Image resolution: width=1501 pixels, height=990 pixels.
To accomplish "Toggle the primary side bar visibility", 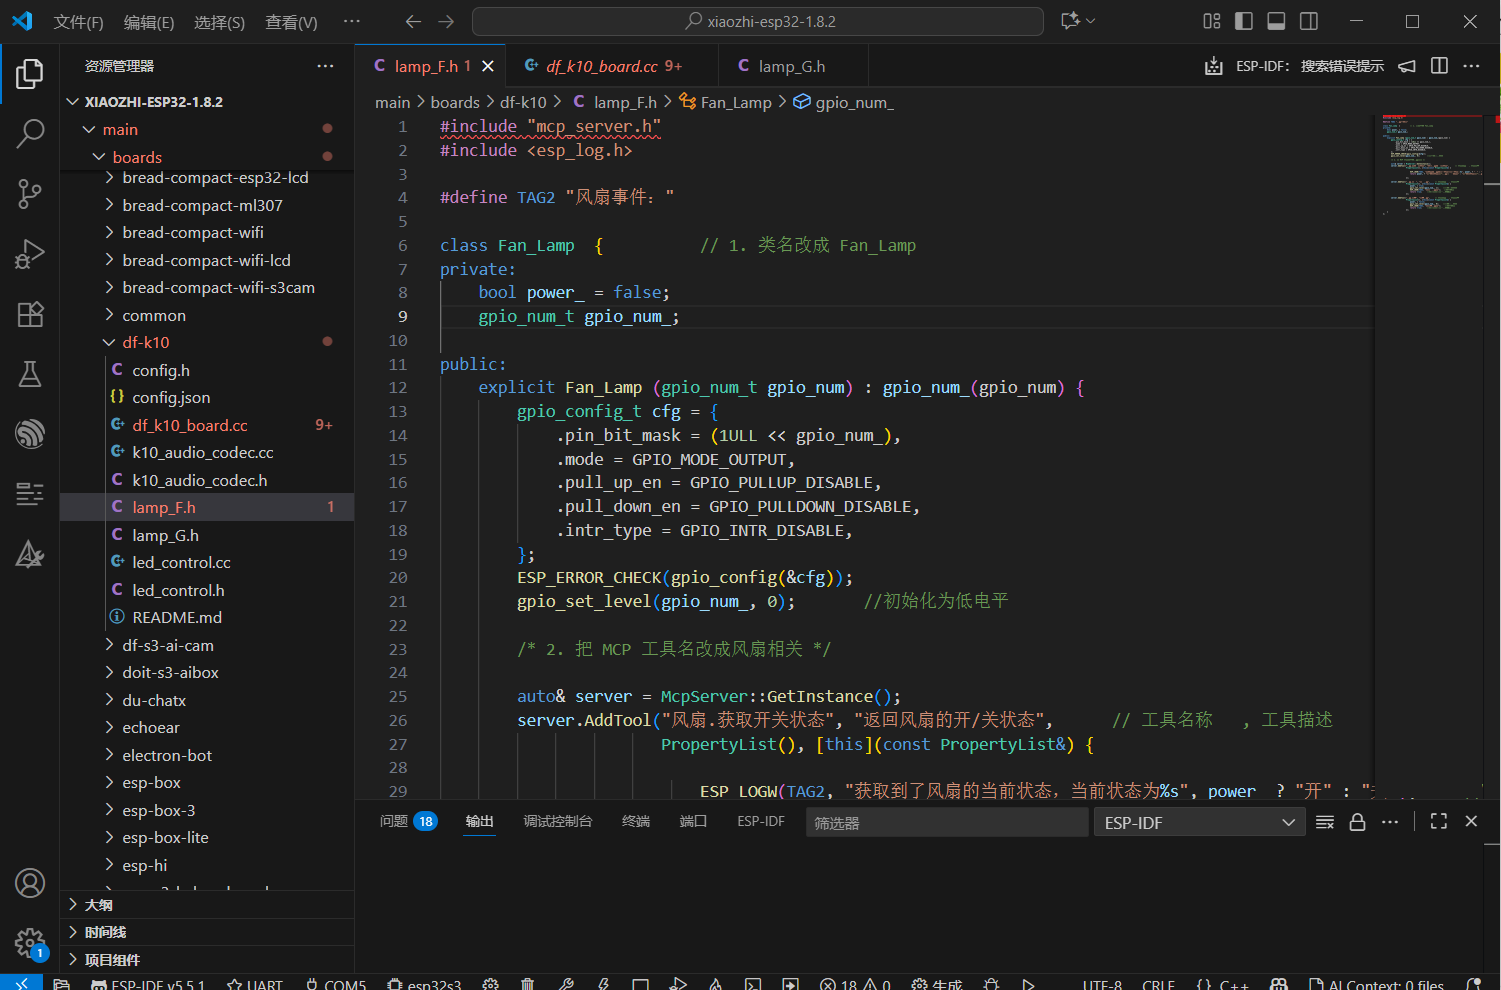I will coord(1244,21).
